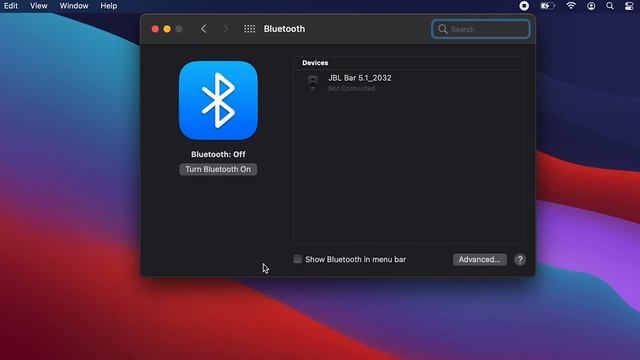Open the Help menu
Image resolution: width=640 pixels, height=360 pixels.
click(109, 6)
